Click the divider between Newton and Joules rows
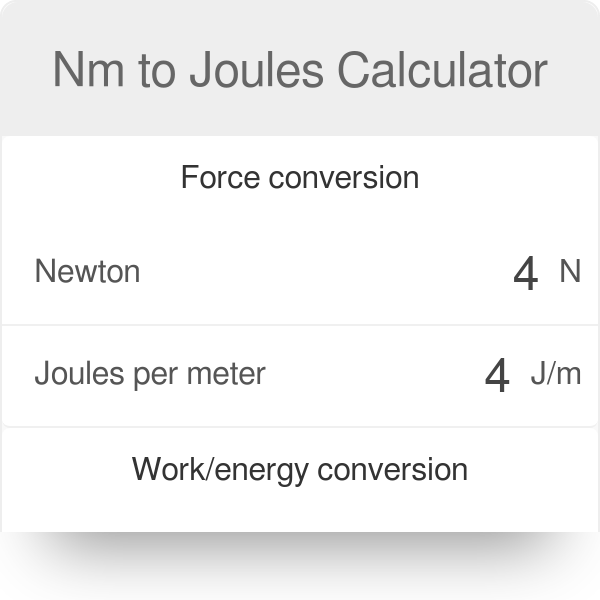 (x=300, y=324)
